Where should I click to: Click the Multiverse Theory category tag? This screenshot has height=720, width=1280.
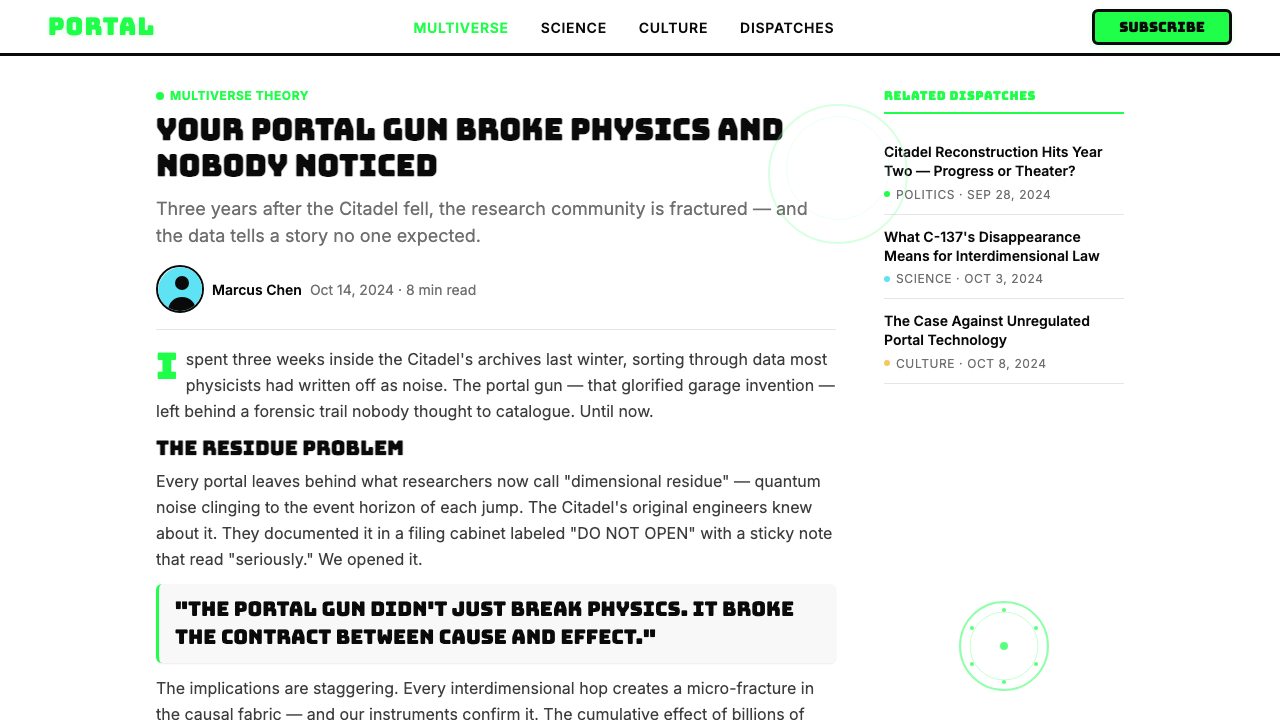coord(232,96)
